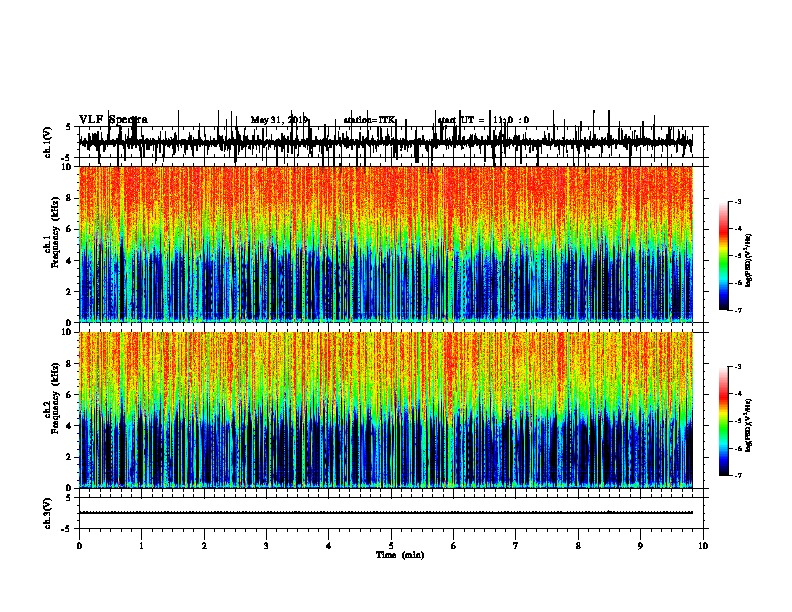Click the log(PSD) units label beside ch.1 color bar
This screenshot has height=612, width=792.
[x=749, y=261]
